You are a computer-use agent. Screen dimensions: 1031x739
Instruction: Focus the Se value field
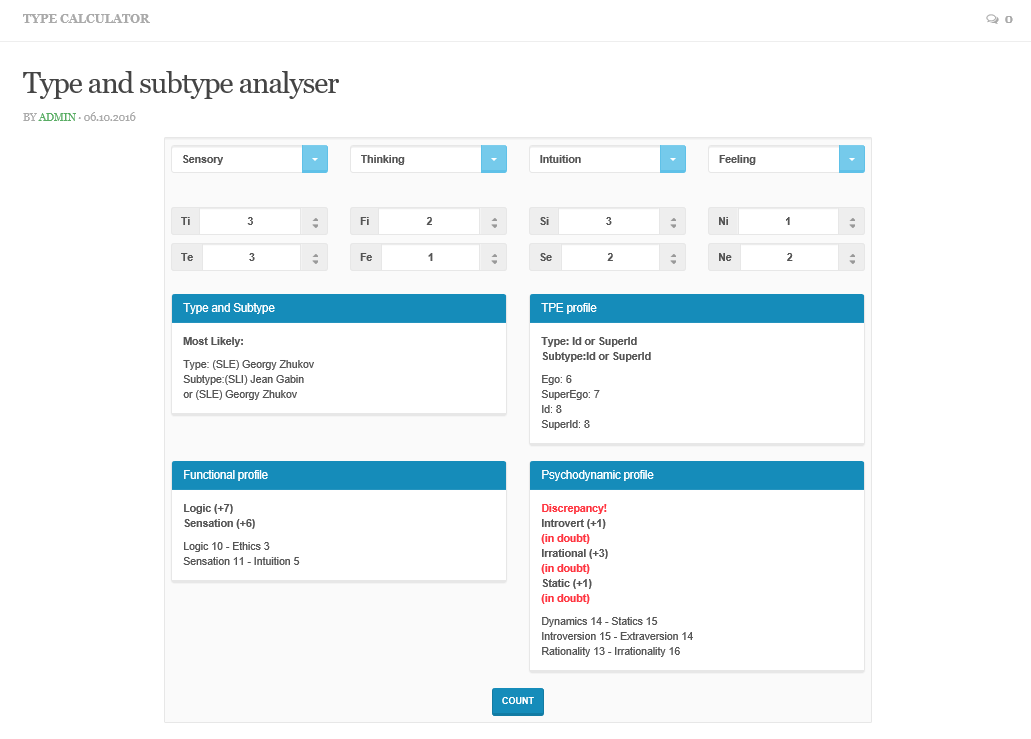click(610, 258)
